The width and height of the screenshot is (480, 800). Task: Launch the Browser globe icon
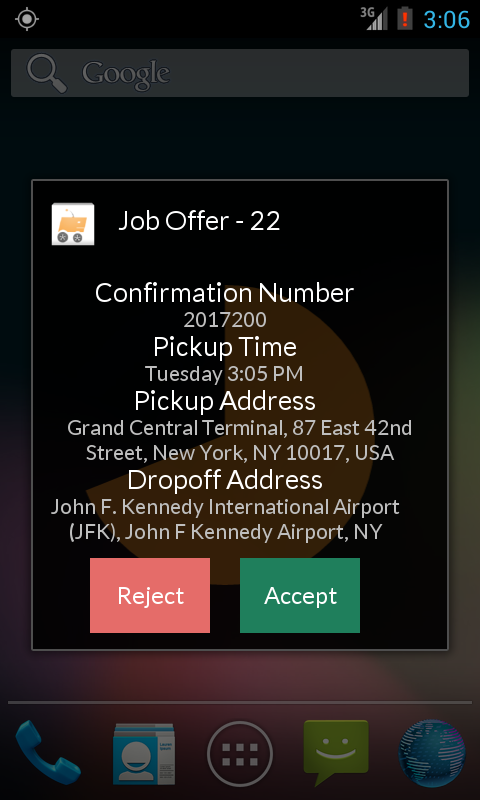[x=432, y=753]
